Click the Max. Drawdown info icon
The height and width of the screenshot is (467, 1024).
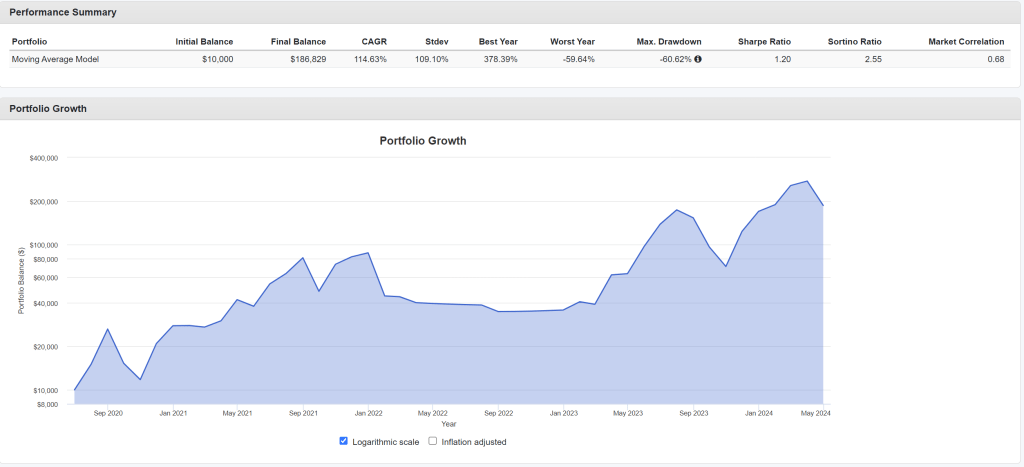tap(698, 60)
